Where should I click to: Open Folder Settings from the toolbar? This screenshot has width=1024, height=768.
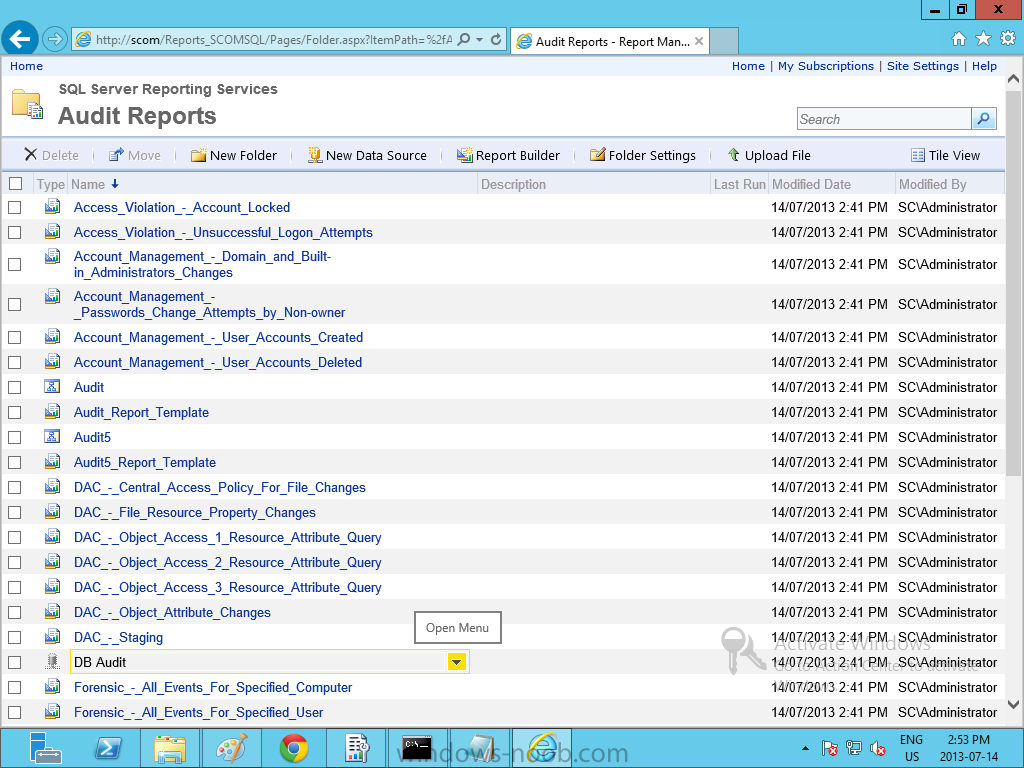(643, 155)
